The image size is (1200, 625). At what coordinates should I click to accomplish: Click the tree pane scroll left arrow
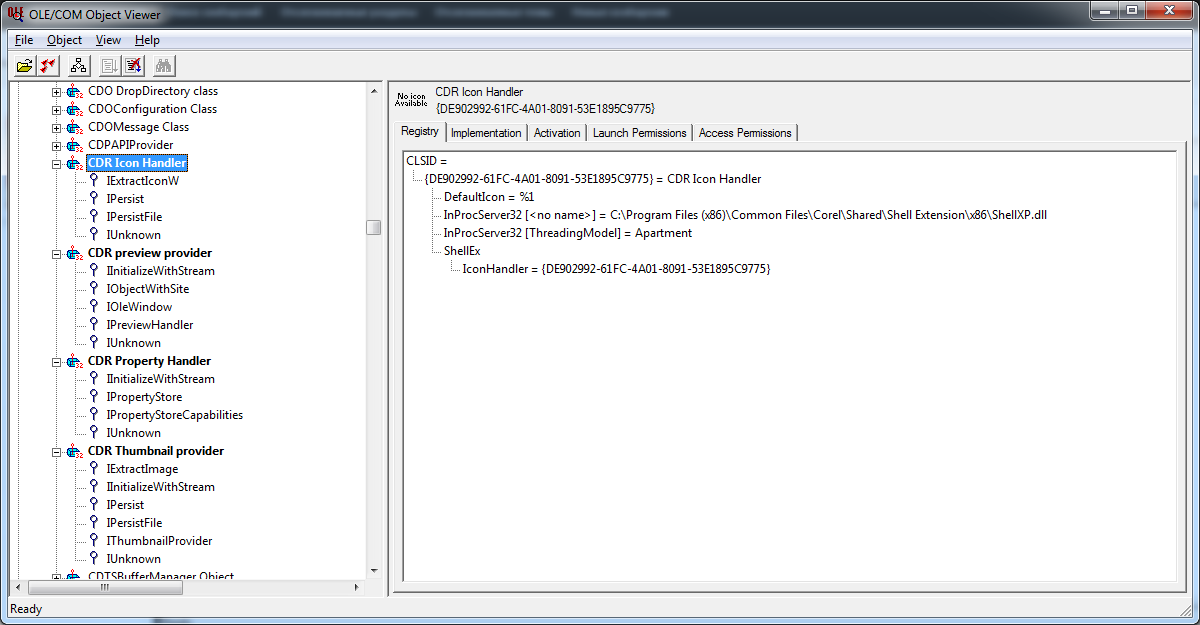click(18, 588)
